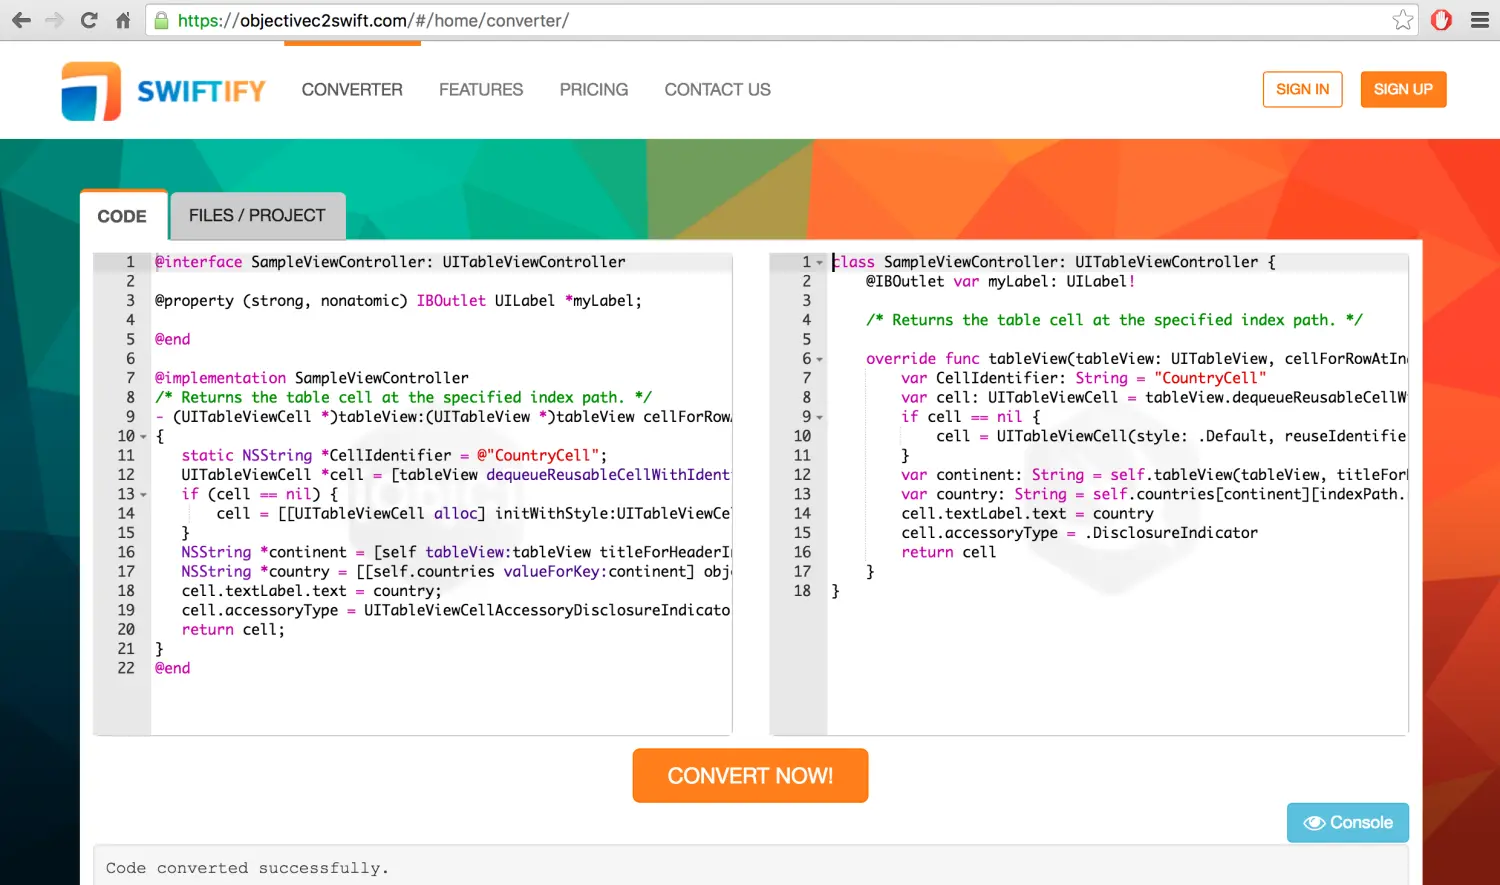The image size is (1500, 885).
Task: Bookmark this page with the star icon
Action: (1403, 20)
